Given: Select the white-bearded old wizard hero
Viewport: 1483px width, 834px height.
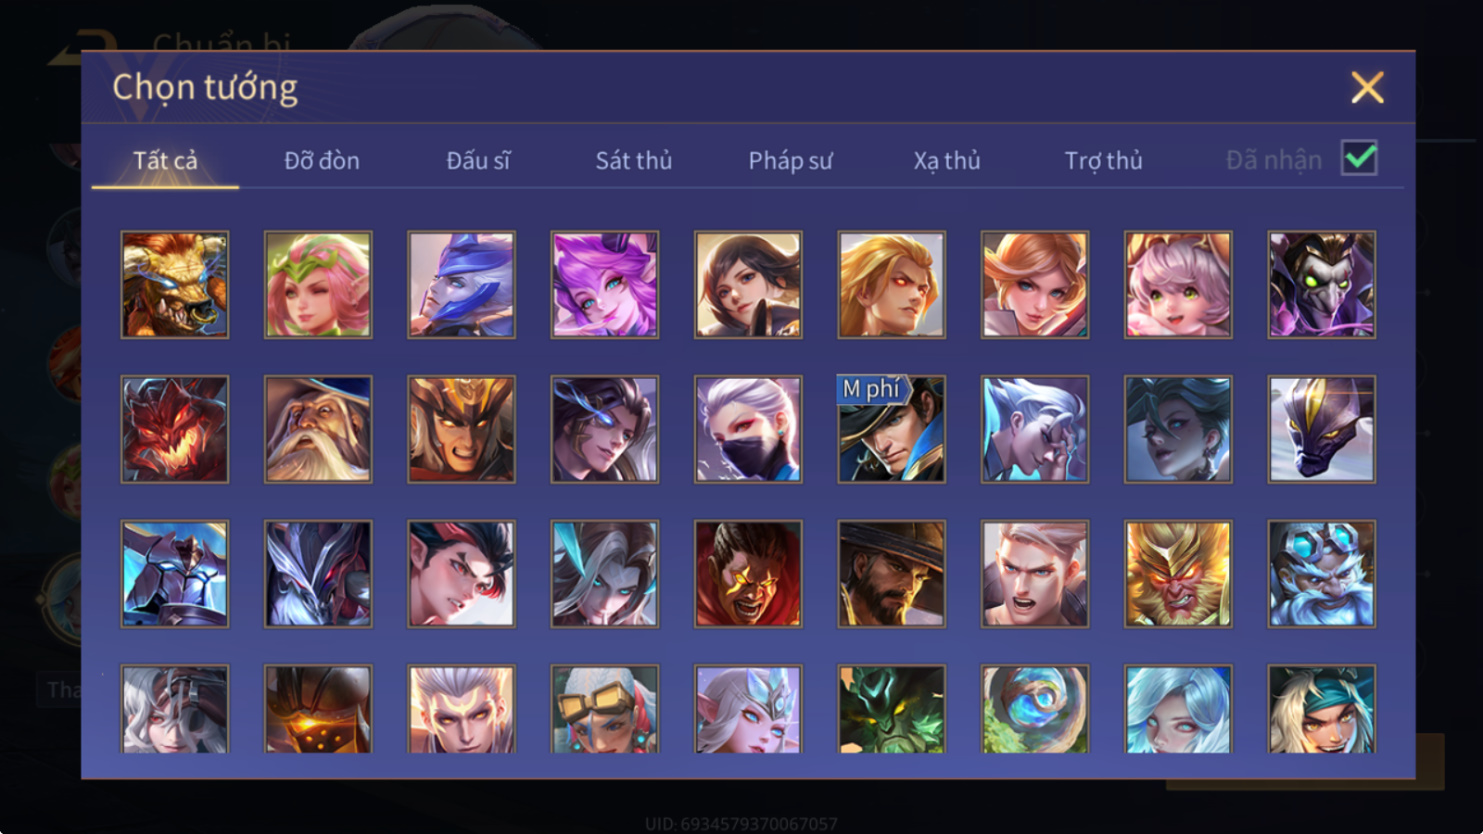Looking at the screenshot, I should 318,429.
